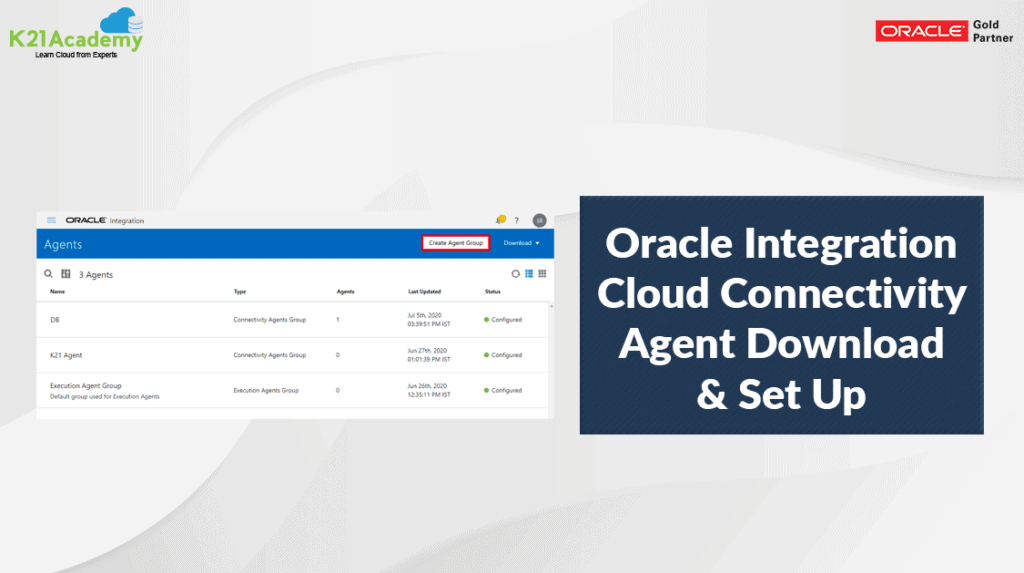Viewport: 1024px width, 573px height.
Task: Expand the Download dropdown
Action: tap(521, 243)
